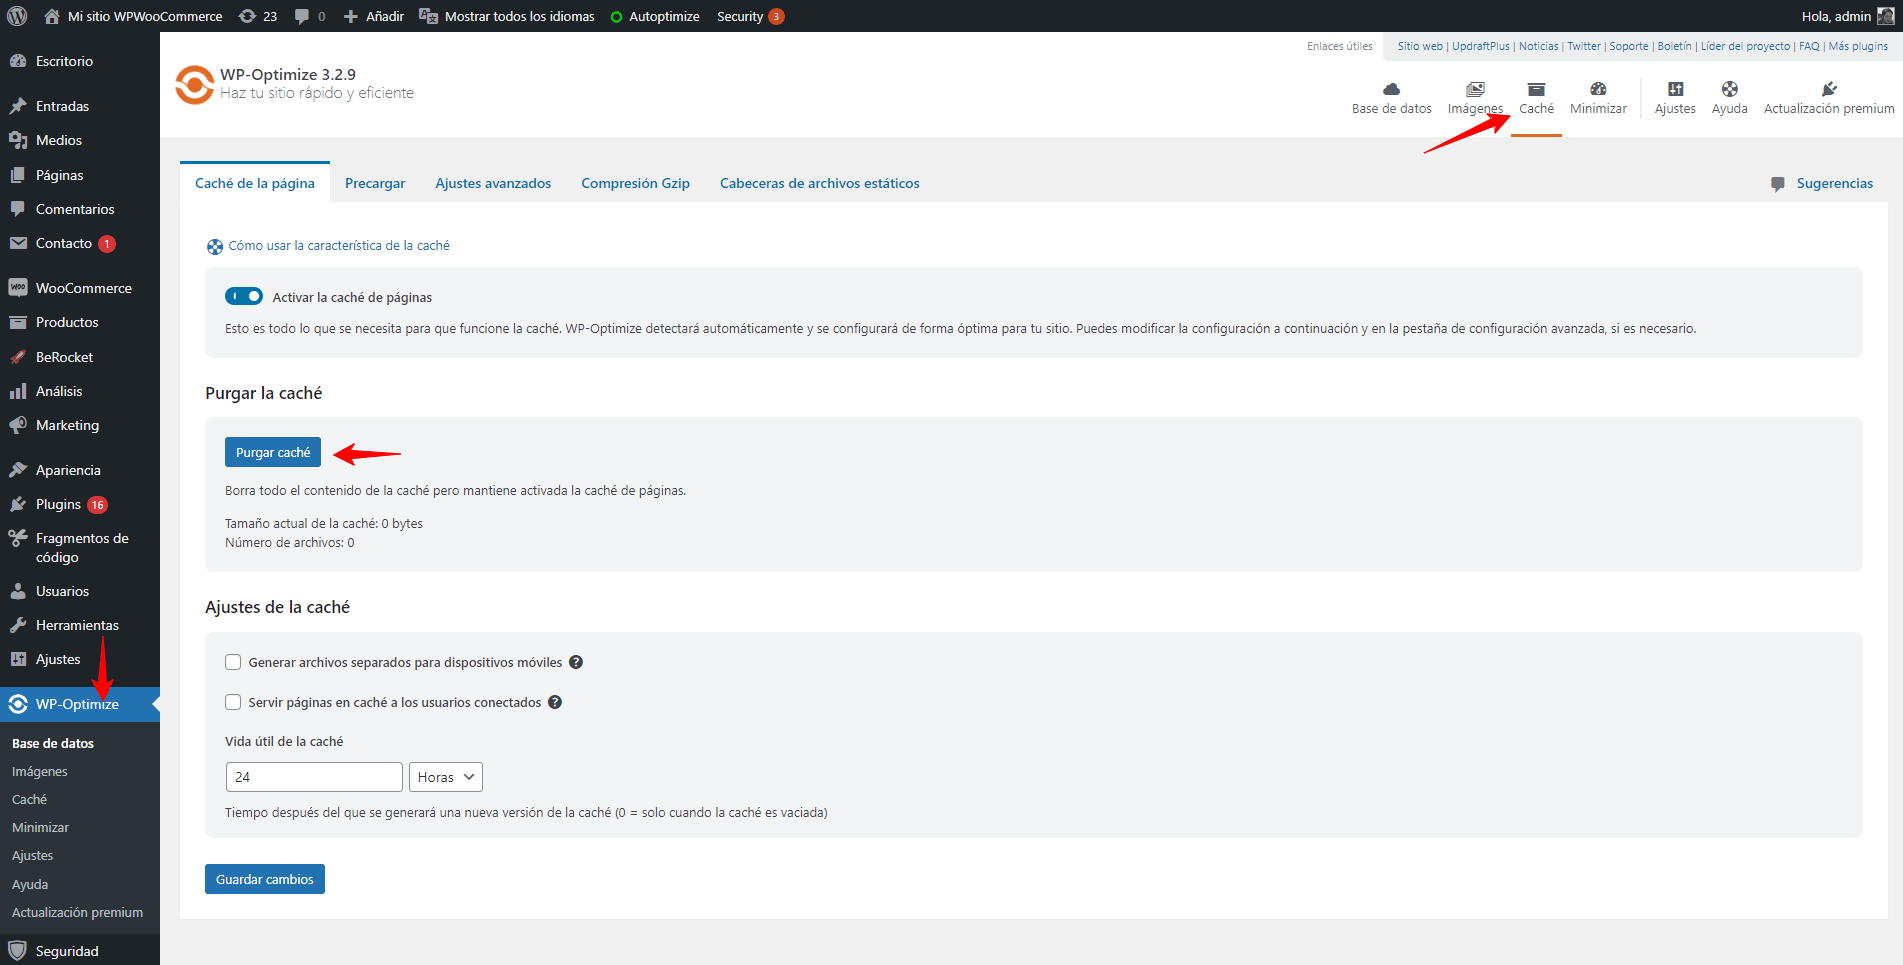Click the Añadir plus icon
Image resolution: width=1903 pixels, height=965 pixels.
[350, 16]
